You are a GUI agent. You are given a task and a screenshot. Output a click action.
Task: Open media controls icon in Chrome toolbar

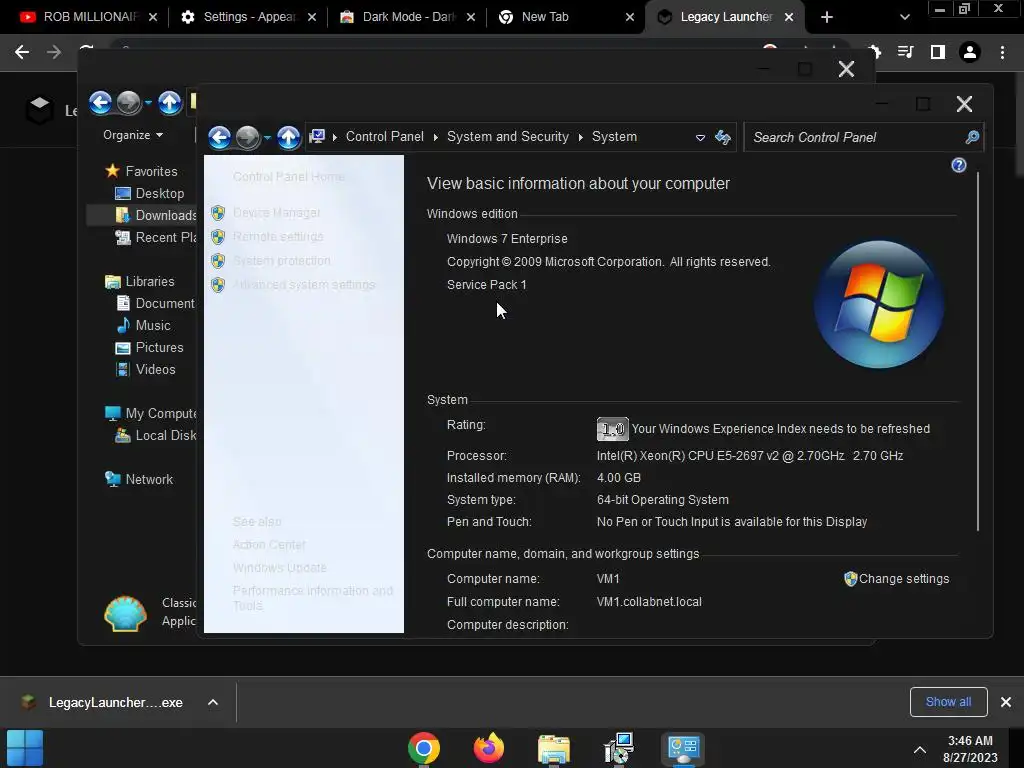906,52
